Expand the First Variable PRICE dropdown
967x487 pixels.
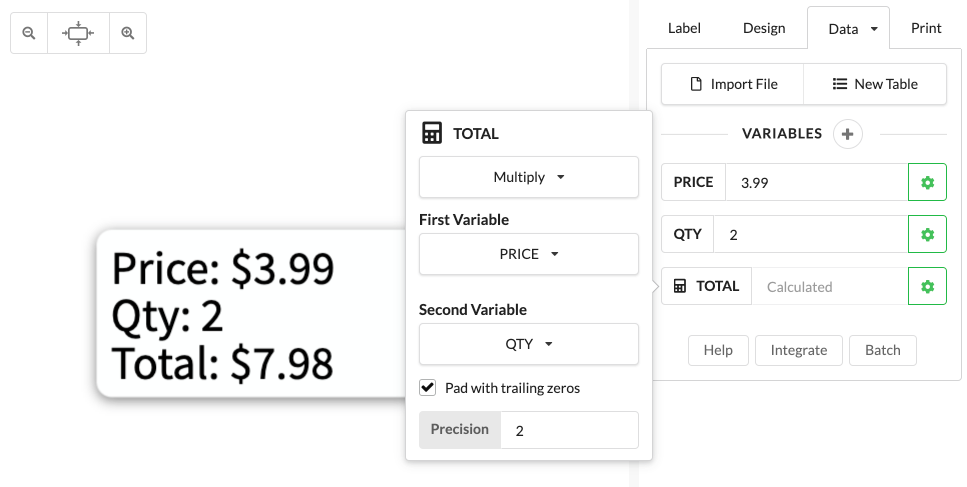point(528,254)
